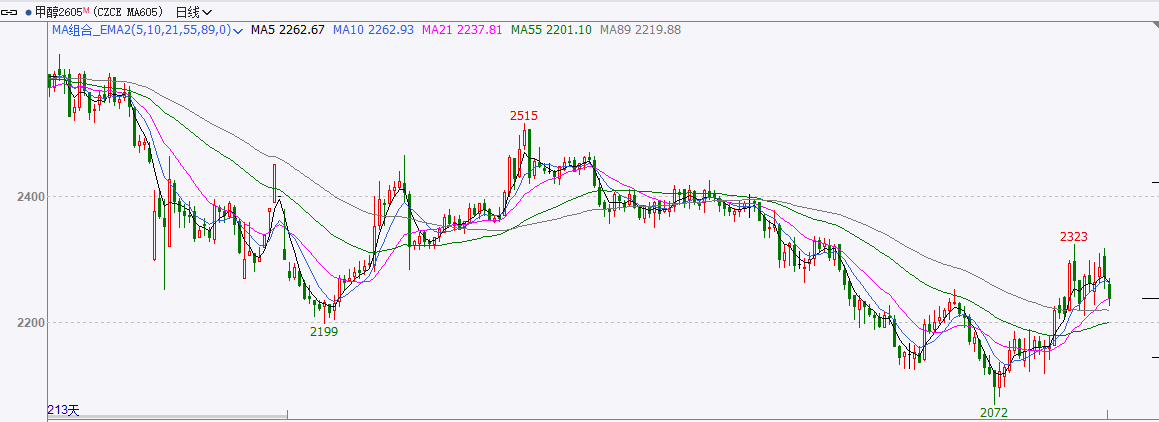Click the 2515 high price label
1159x422 pixels.
[524, 116]
